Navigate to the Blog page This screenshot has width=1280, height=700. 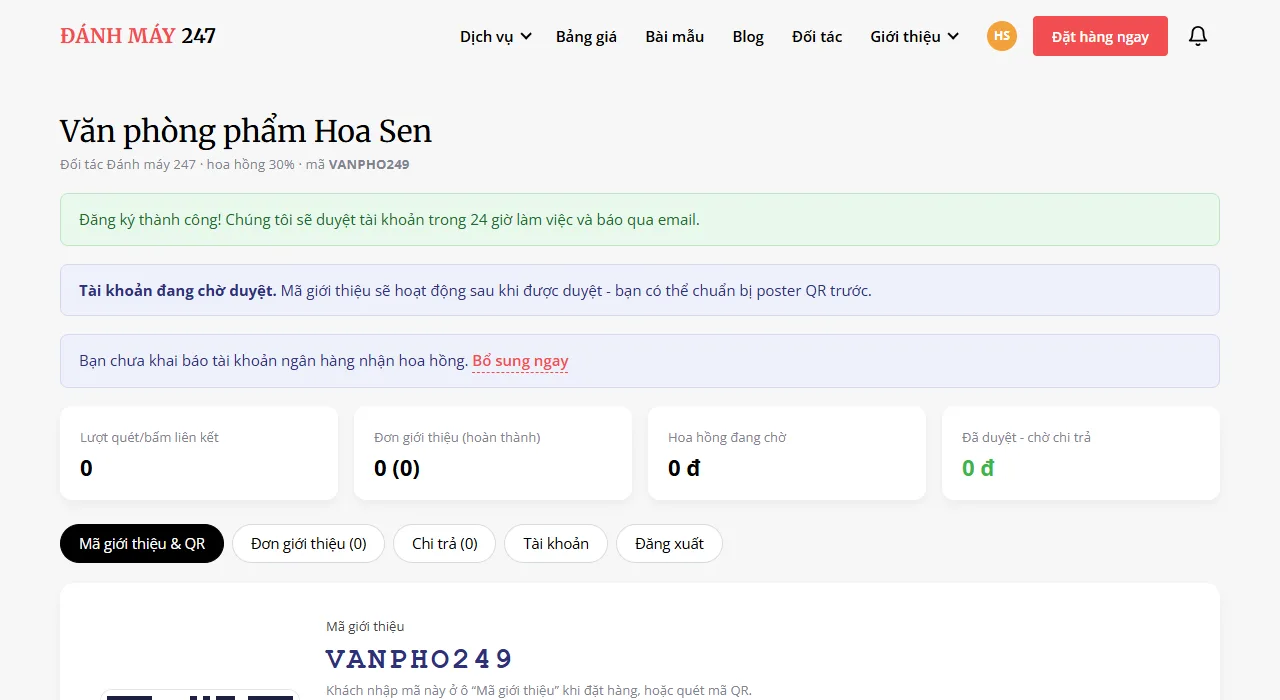[x=748, y=36]
